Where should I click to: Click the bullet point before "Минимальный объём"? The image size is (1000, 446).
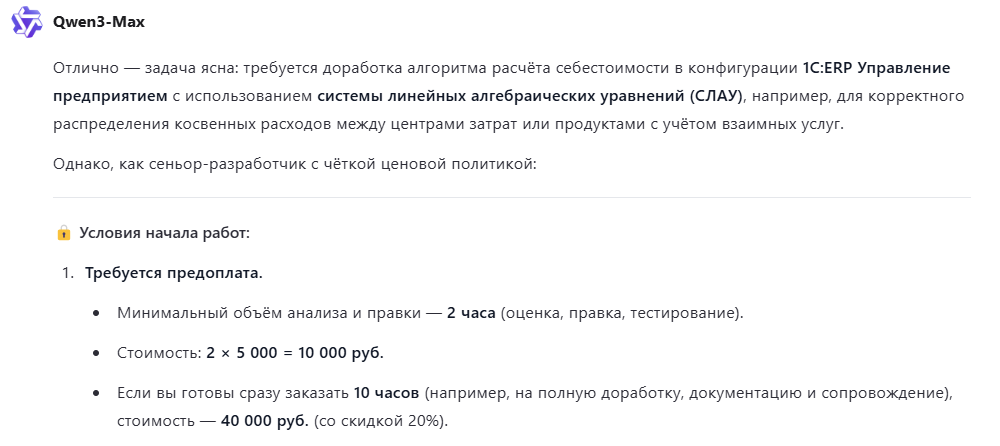click(x=96, y=314)
